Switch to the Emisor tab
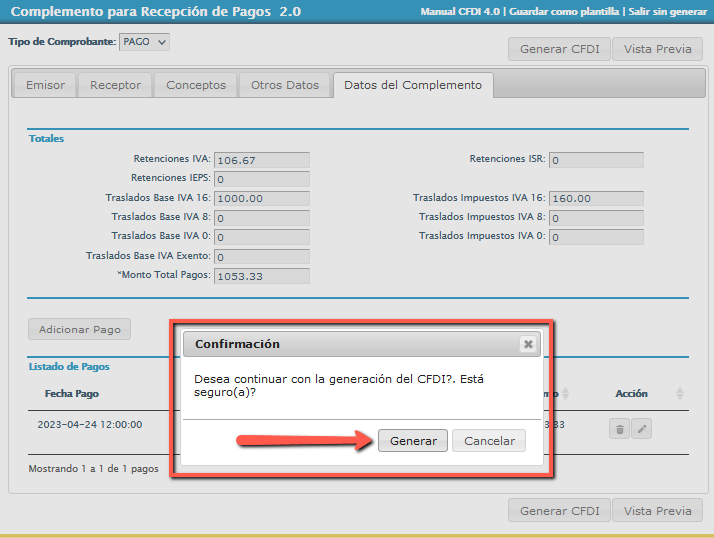The width and height of the screenshot is (714, 538). click(45, 85)
